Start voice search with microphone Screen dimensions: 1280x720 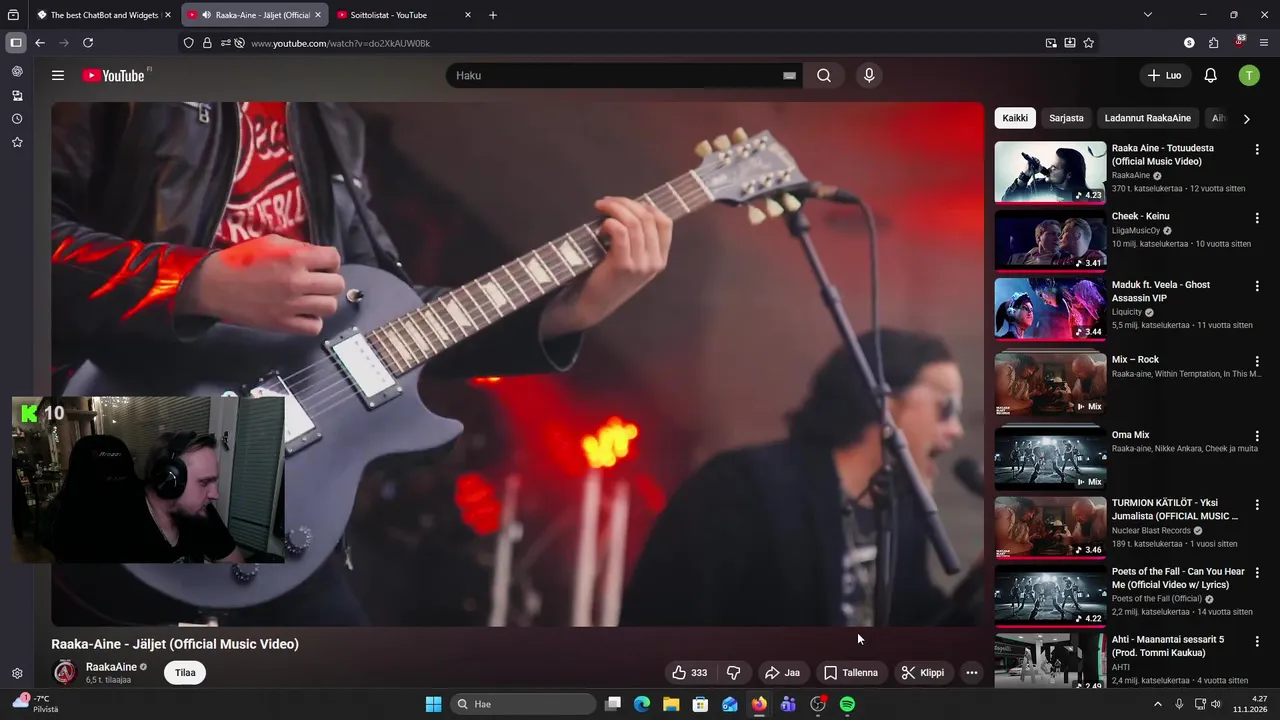[869, 75]
